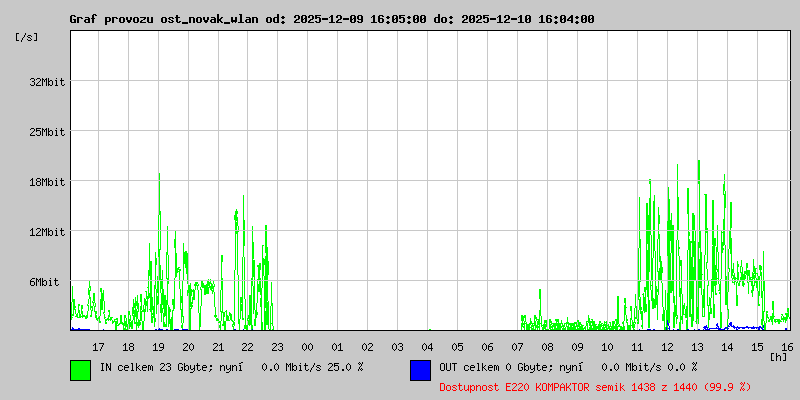Click hour 19 on the time axis
Viewport: 800px width, 400px height.
tap(158, 347)
